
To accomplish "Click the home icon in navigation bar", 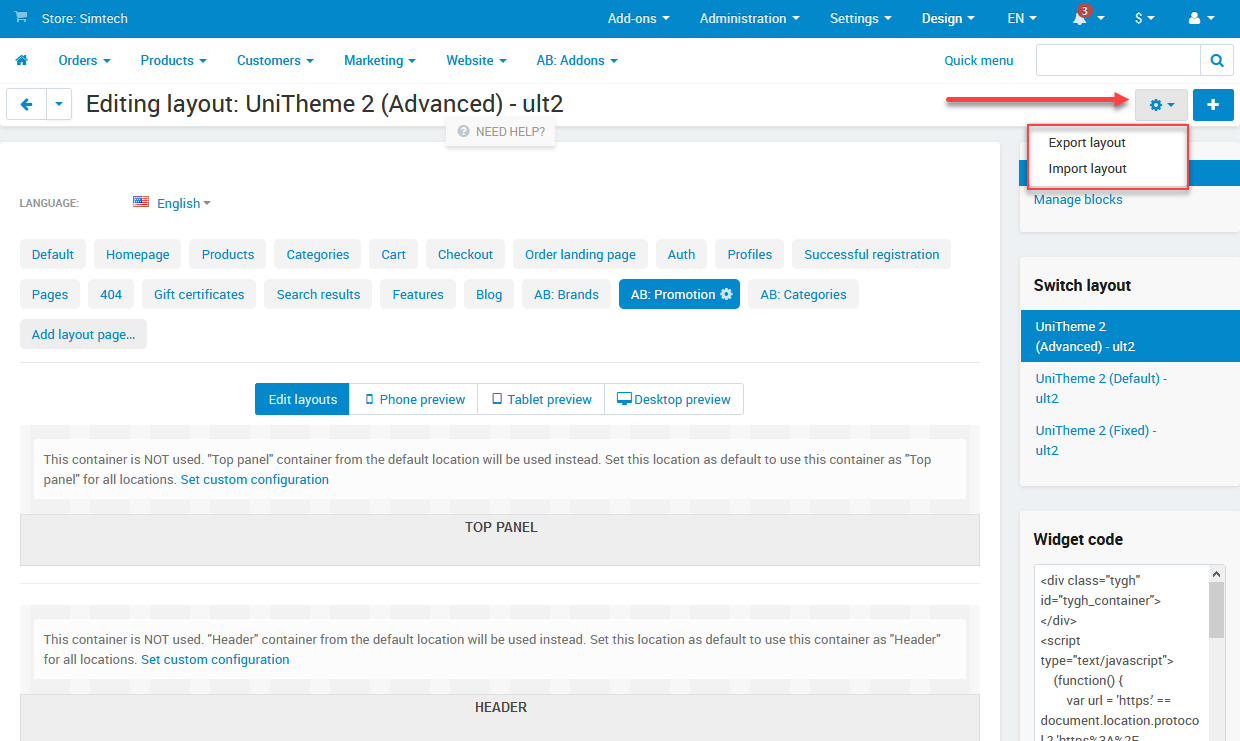I will (x=21, y=61).
